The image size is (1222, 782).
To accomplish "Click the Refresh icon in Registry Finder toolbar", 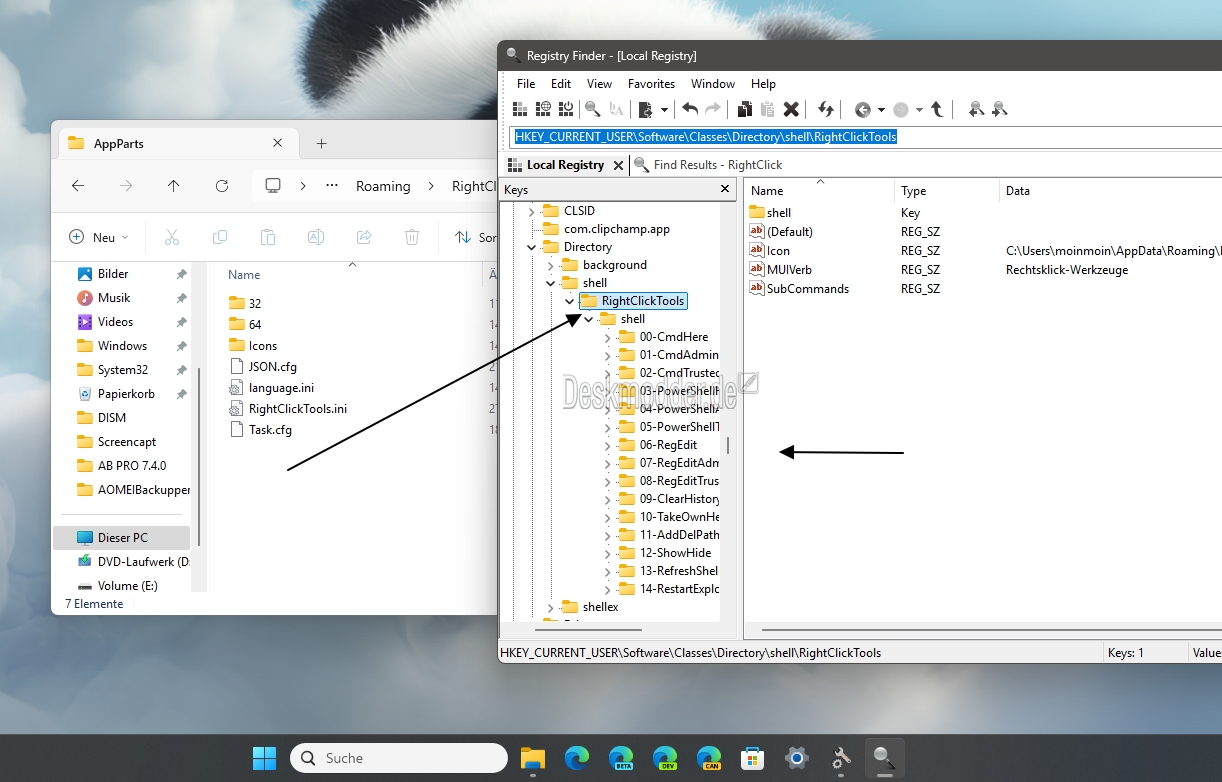I will coord(826,109).
